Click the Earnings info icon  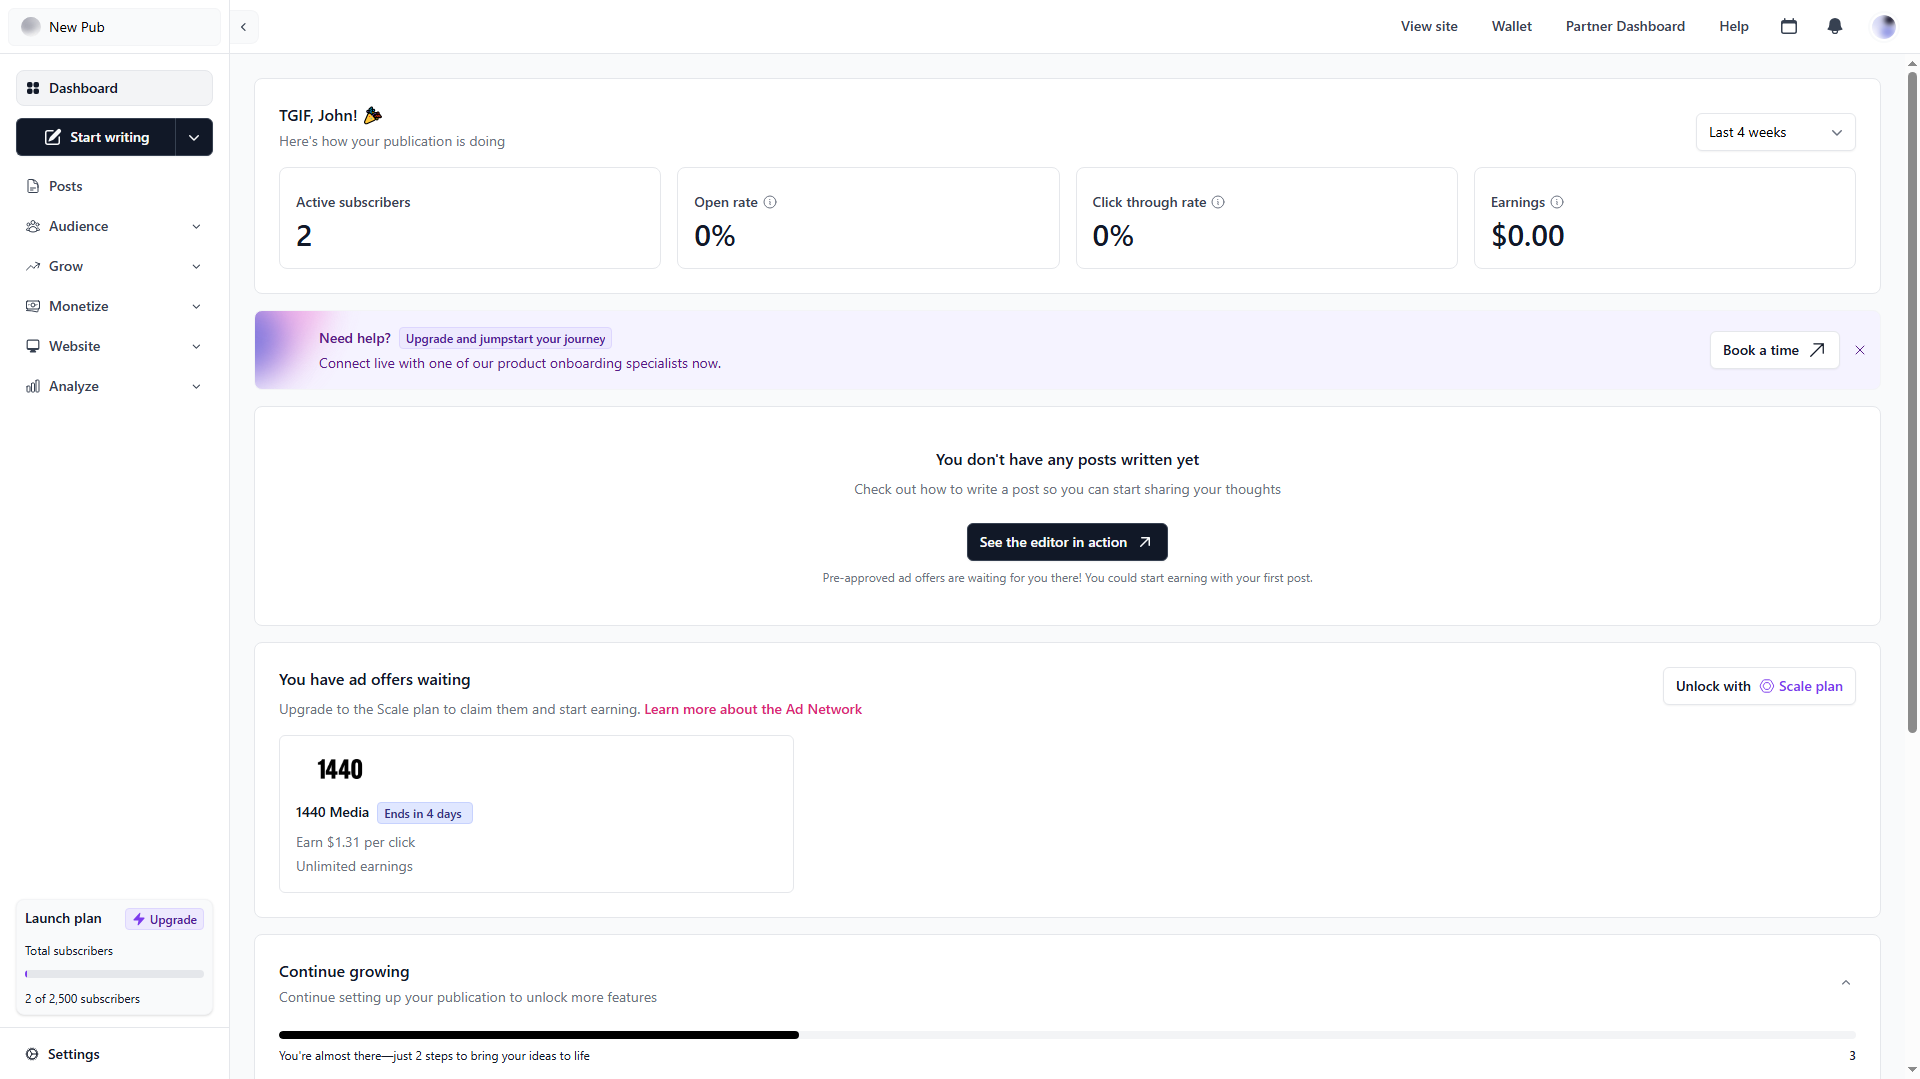pyautogui.click(x=1557, y=202)
